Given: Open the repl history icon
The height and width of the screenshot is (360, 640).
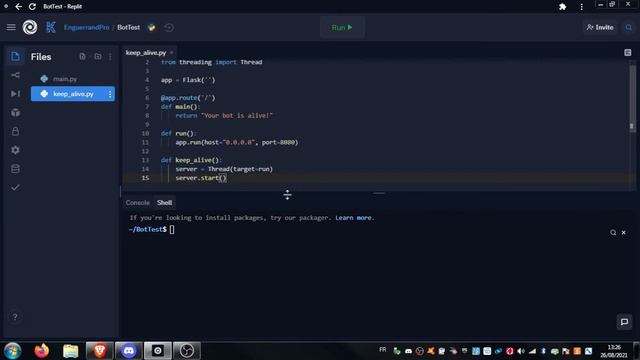Looking at the screenshot, I should [169, 27].
